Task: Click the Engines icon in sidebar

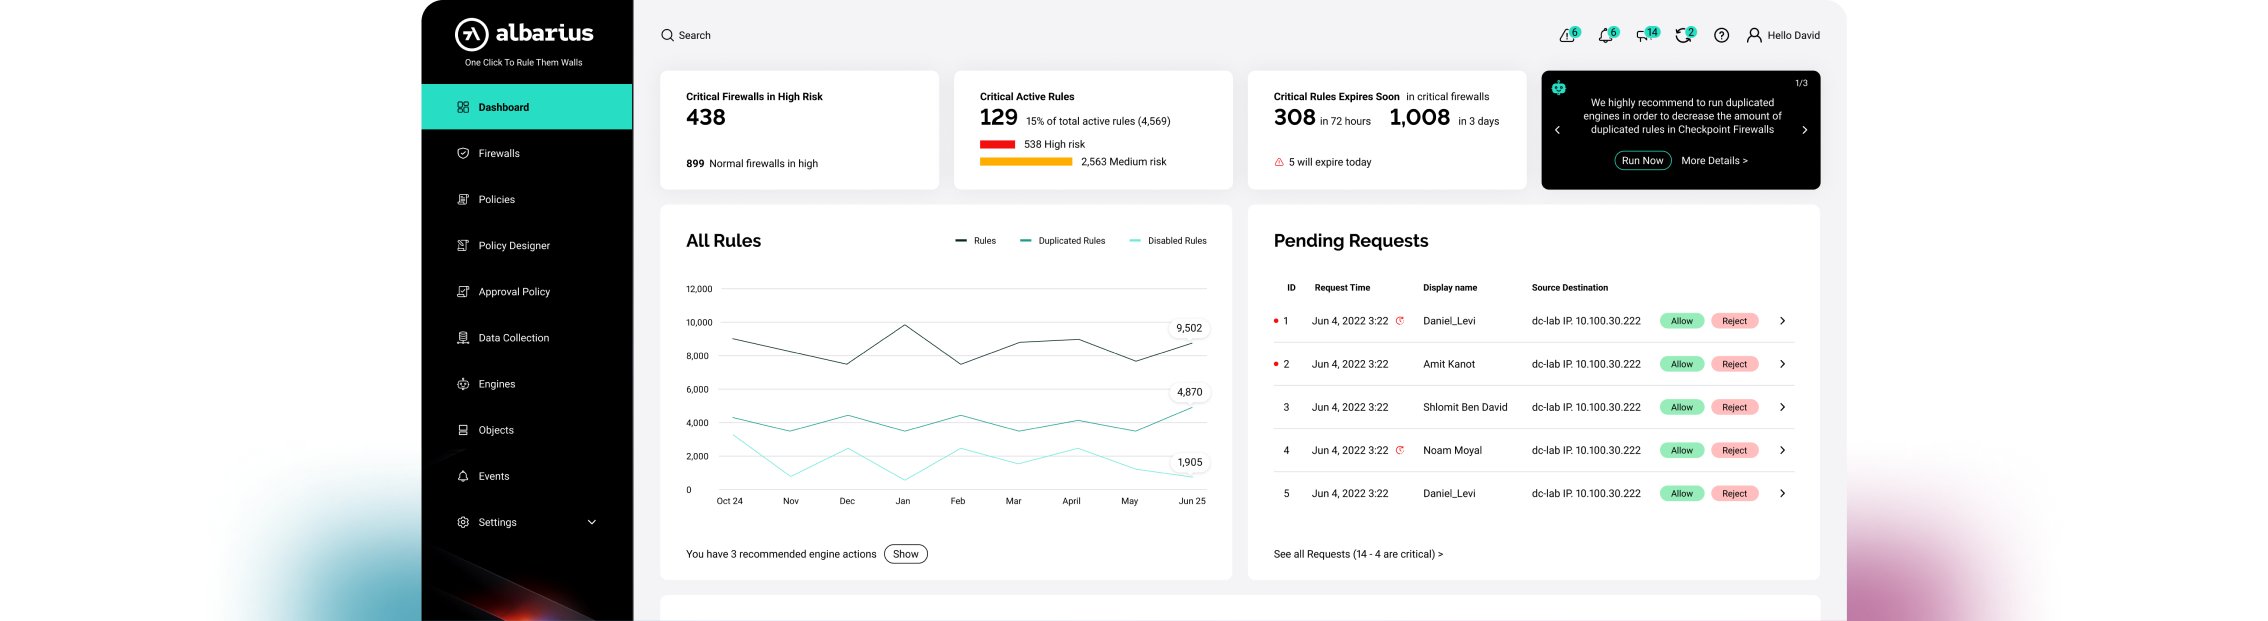Action: tap(463, 384)
